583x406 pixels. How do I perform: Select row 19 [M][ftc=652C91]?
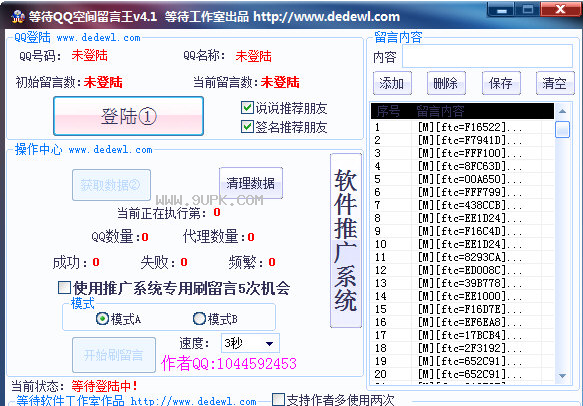[463, 361]
